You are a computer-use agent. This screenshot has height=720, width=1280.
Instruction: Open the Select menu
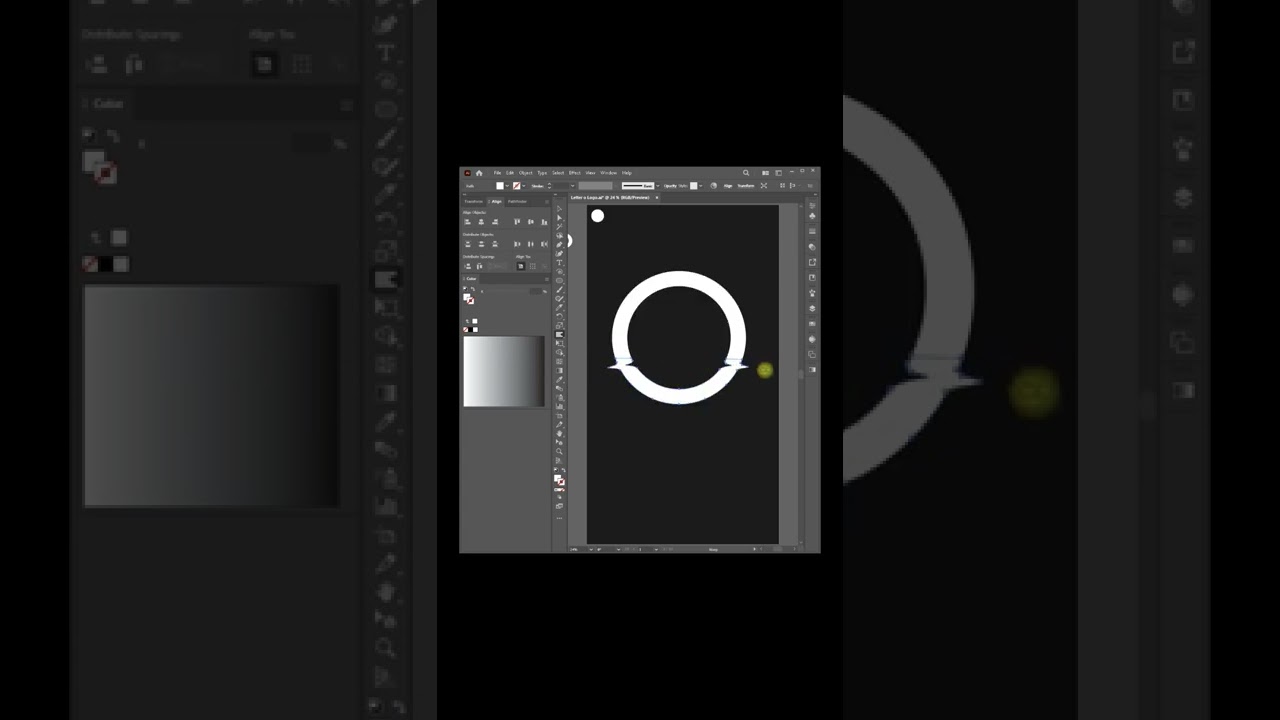click(x=558, y=173)
